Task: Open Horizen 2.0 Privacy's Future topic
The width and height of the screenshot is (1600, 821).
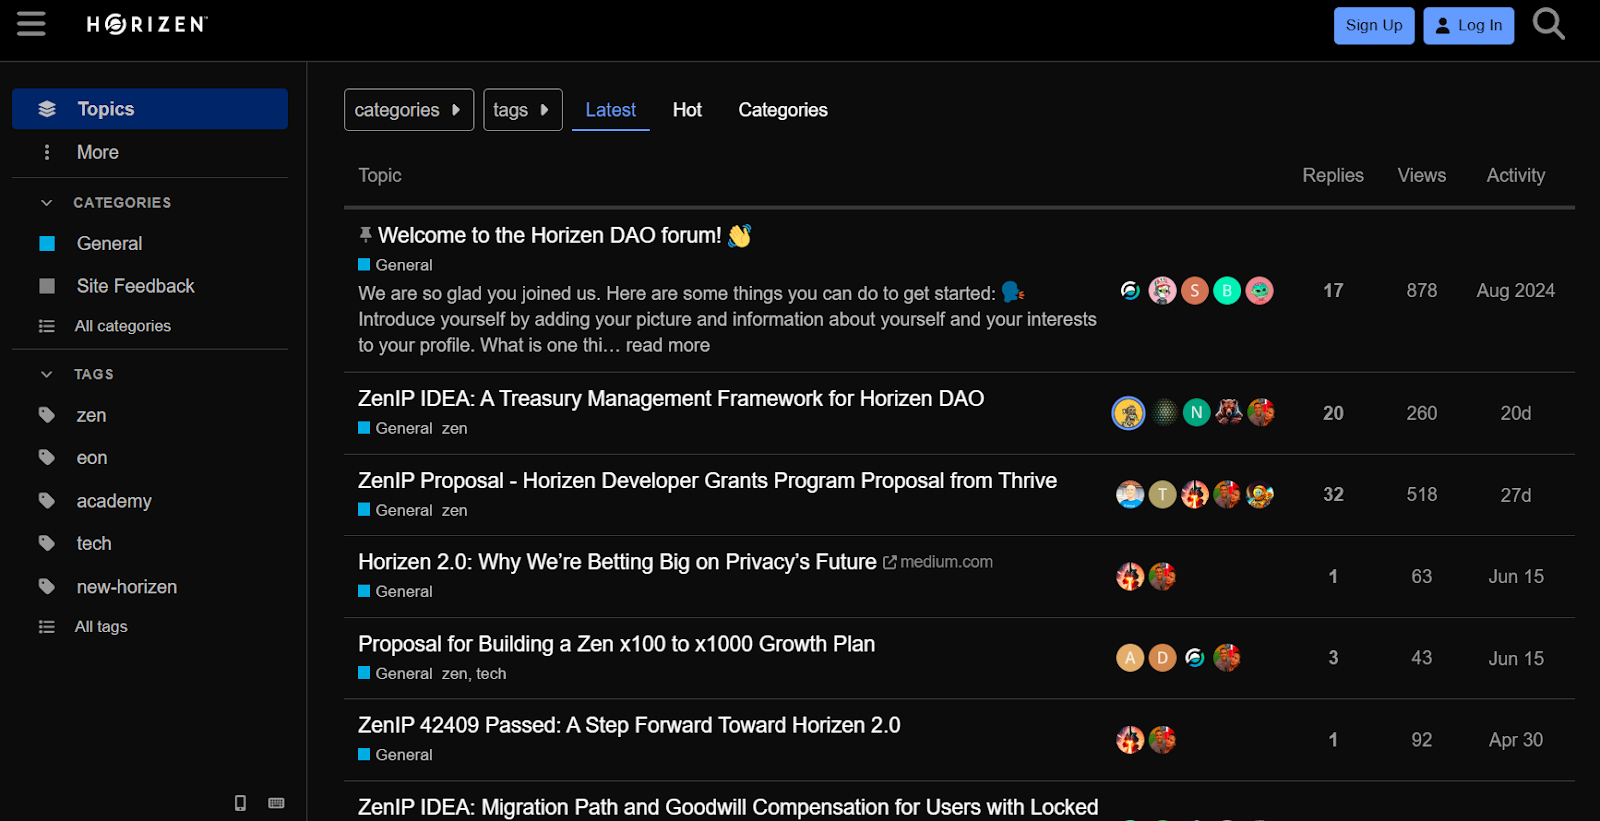Action: click(617, 562)
